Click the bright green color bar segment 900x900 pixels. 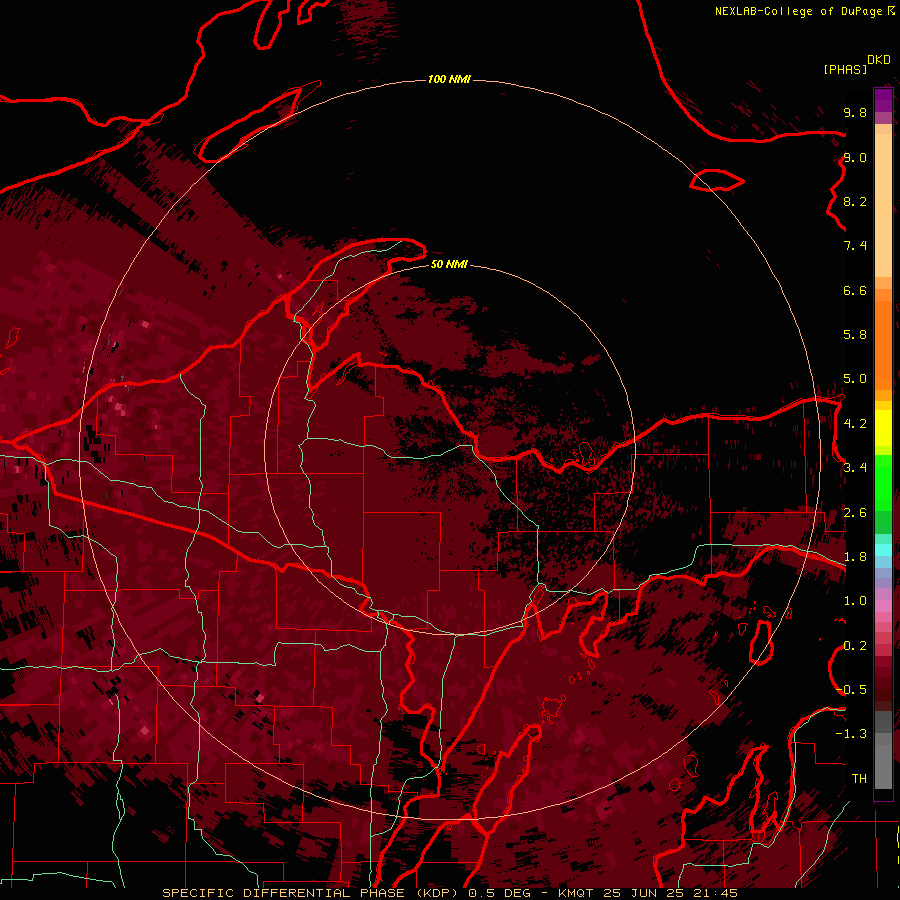(883, 483)
